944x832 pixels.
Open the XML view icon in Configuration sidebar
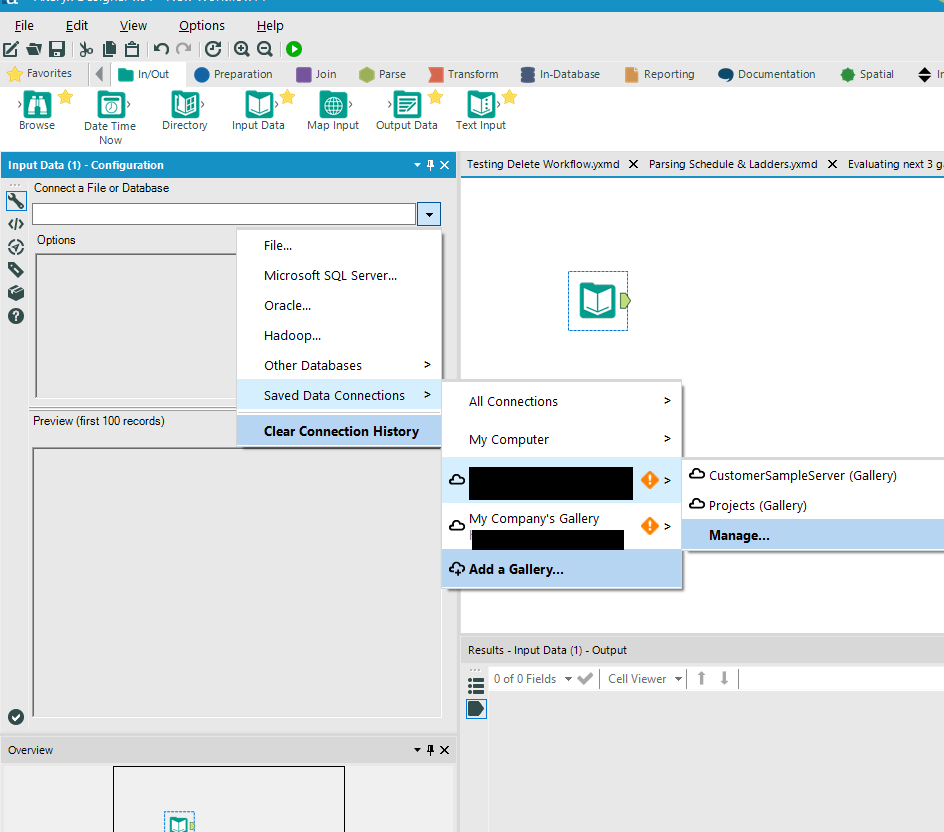pos(16,224)
